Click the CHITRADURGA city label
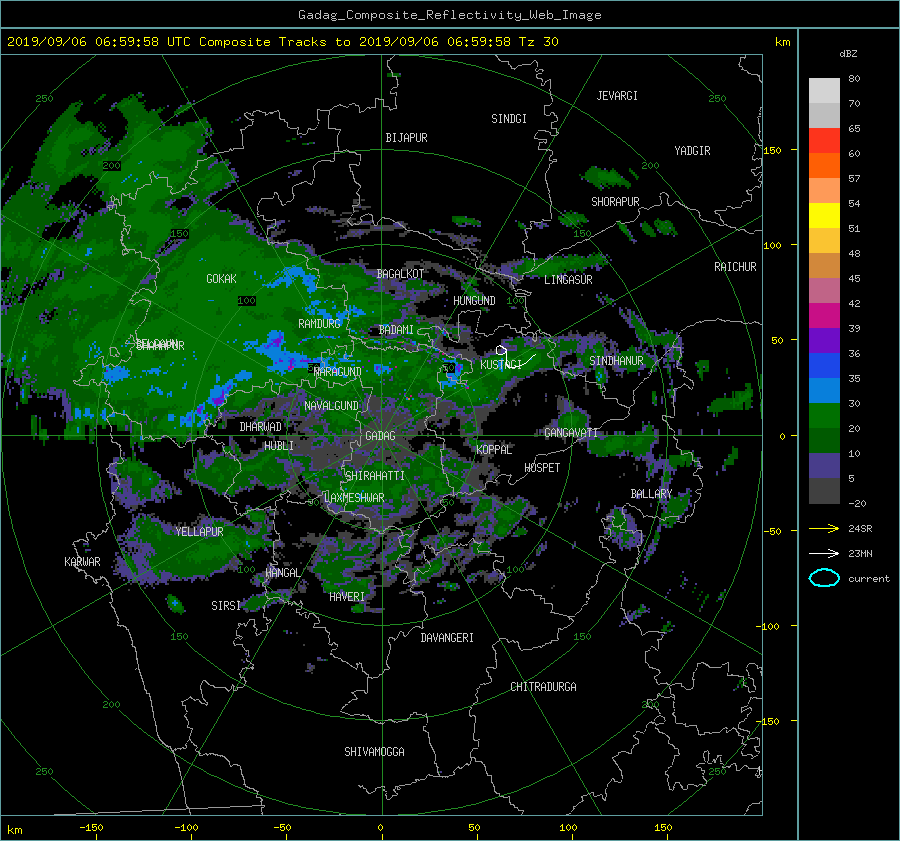The width and height of the screenshot is (900, 841). (543, 687)
